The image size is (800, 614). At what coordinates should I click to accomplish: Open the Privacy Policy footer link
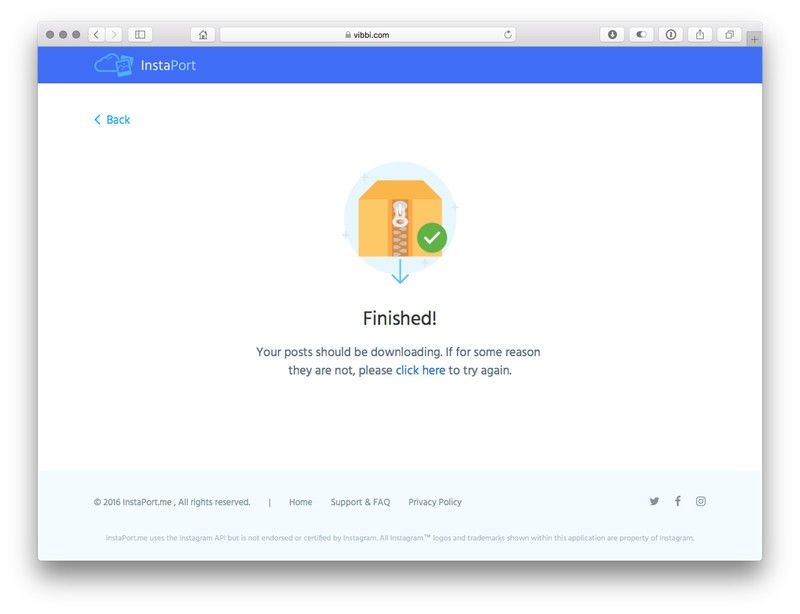click(x=435, y=502)
